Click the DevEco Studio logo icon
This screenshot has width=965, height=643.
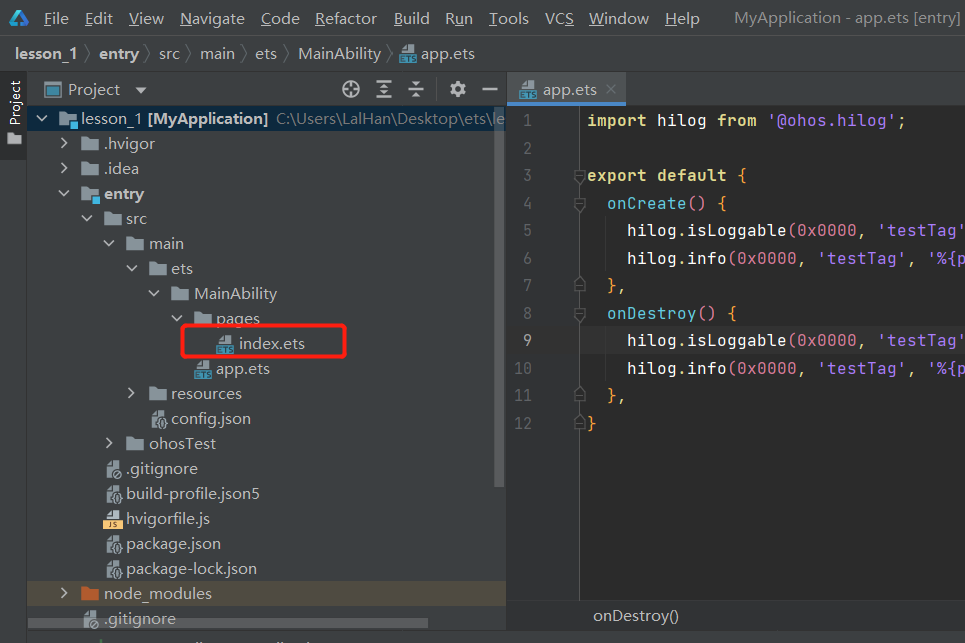pyautogui.click(x=19, y=18)
